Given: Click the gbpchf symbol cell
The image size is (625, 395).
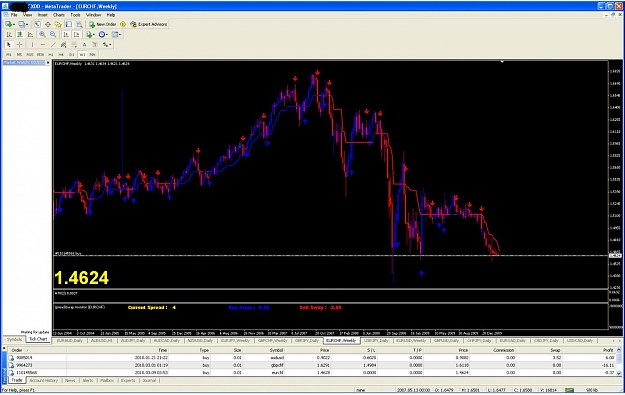Looking at the screenshot, I should 277,365.
